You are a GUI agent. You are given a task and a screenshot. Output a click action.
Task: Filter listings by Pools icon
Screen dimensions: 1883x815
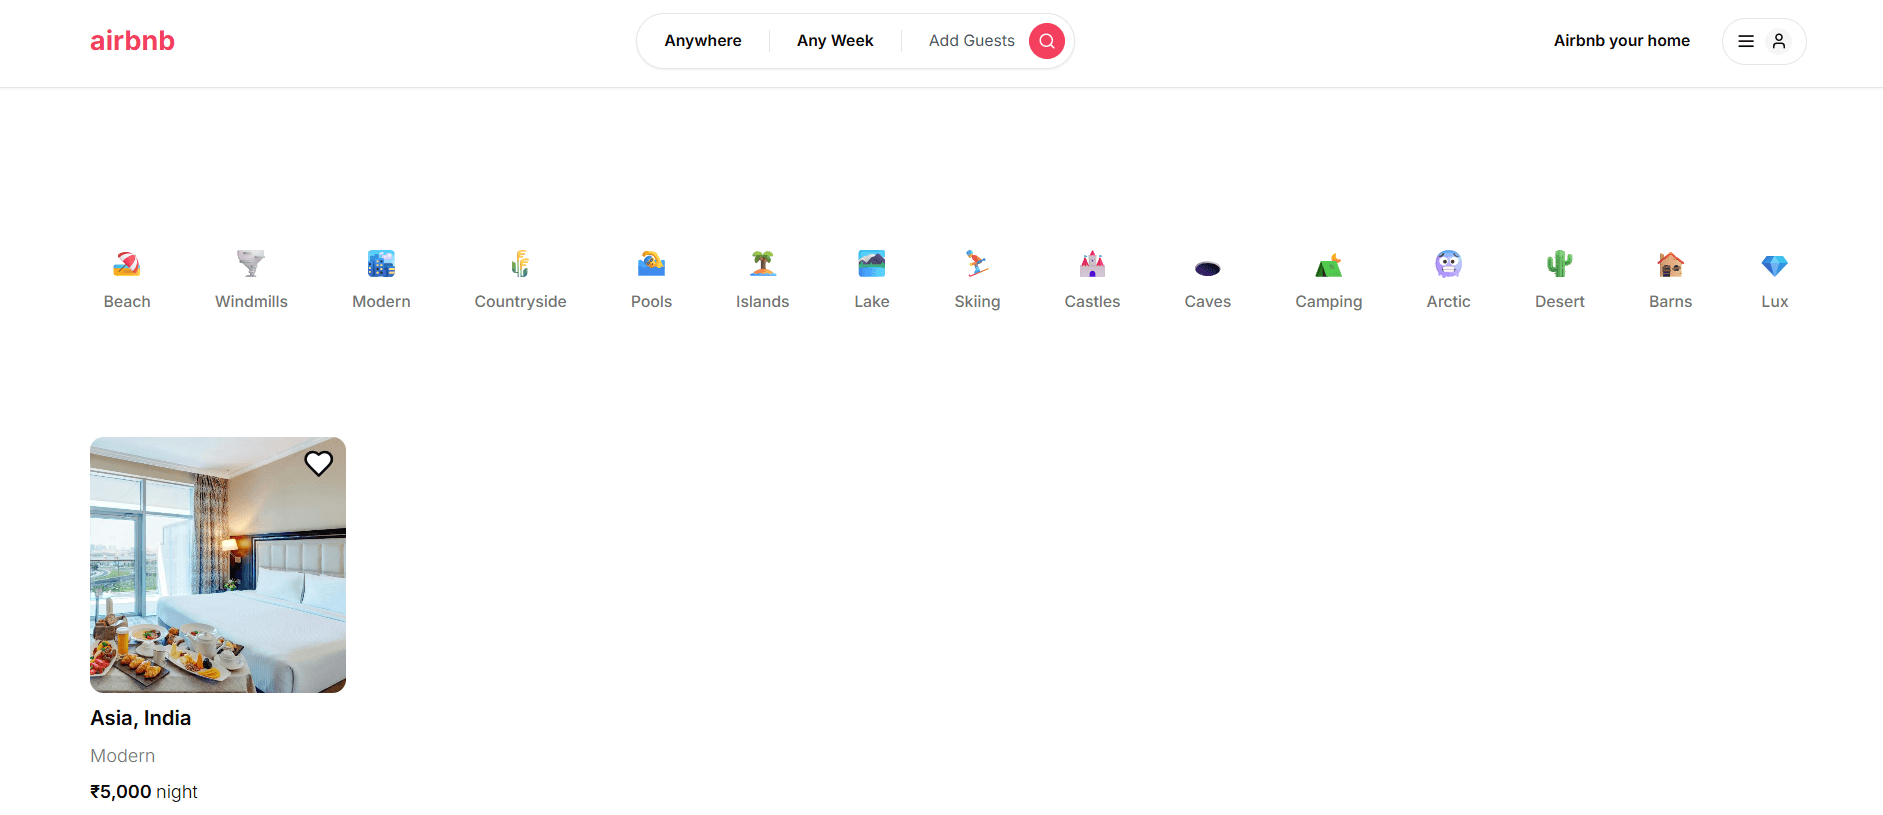pos(651,264)
